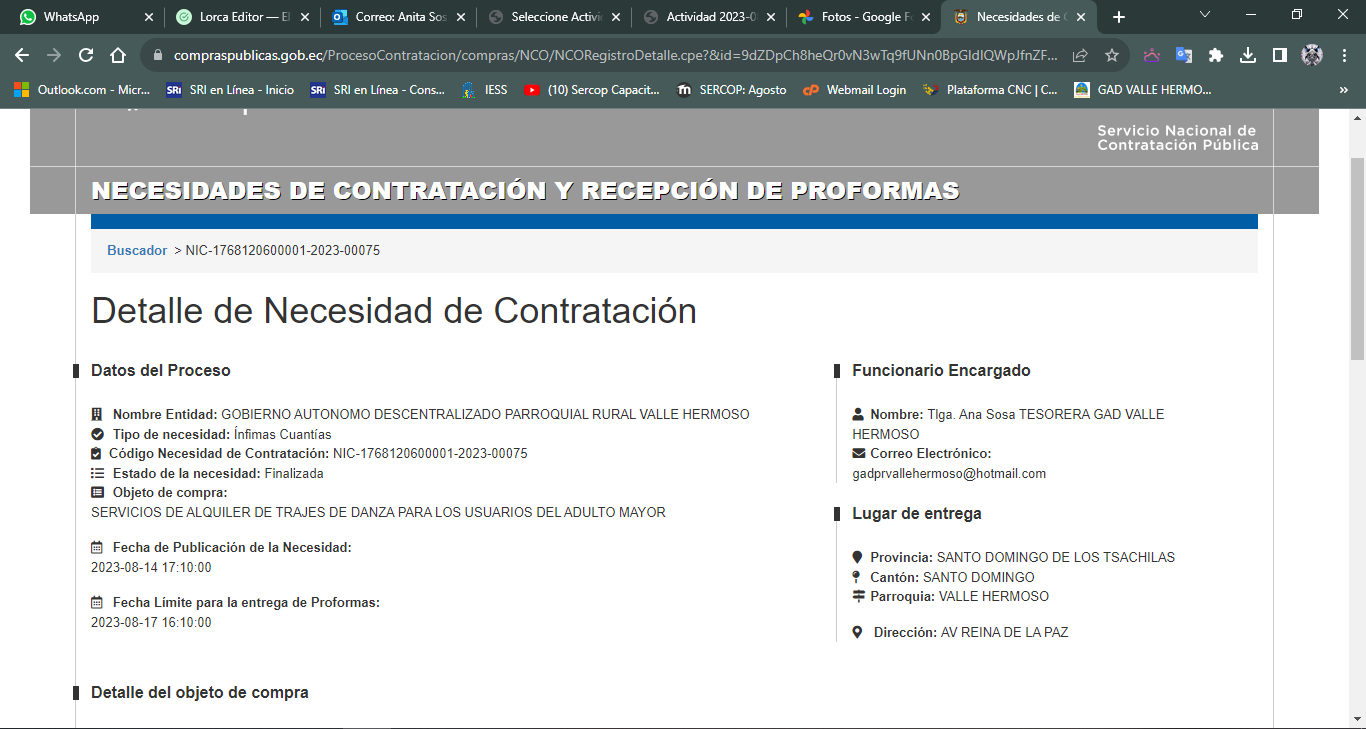This screenshot has width=1366, height=729.
Task: Click the share page icon in address bar
Action: point(1080,56)
